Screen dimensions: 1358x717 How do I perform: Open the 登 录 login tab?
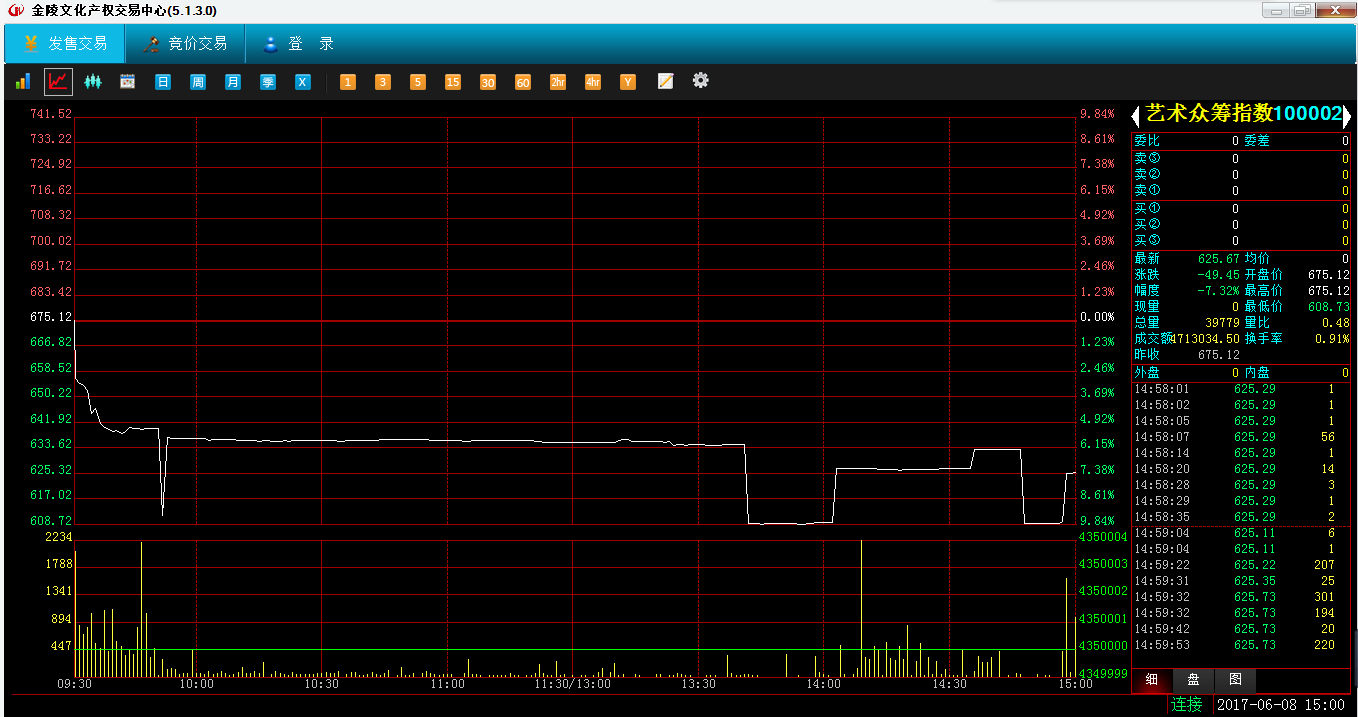298,44
